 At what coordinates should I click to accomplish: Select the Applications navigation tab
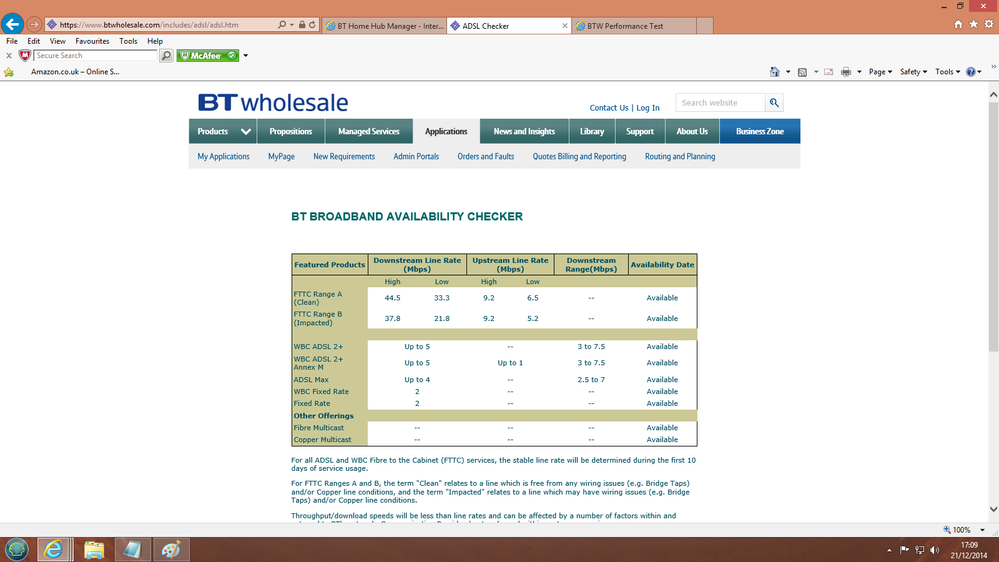click(x=446, y=131)
